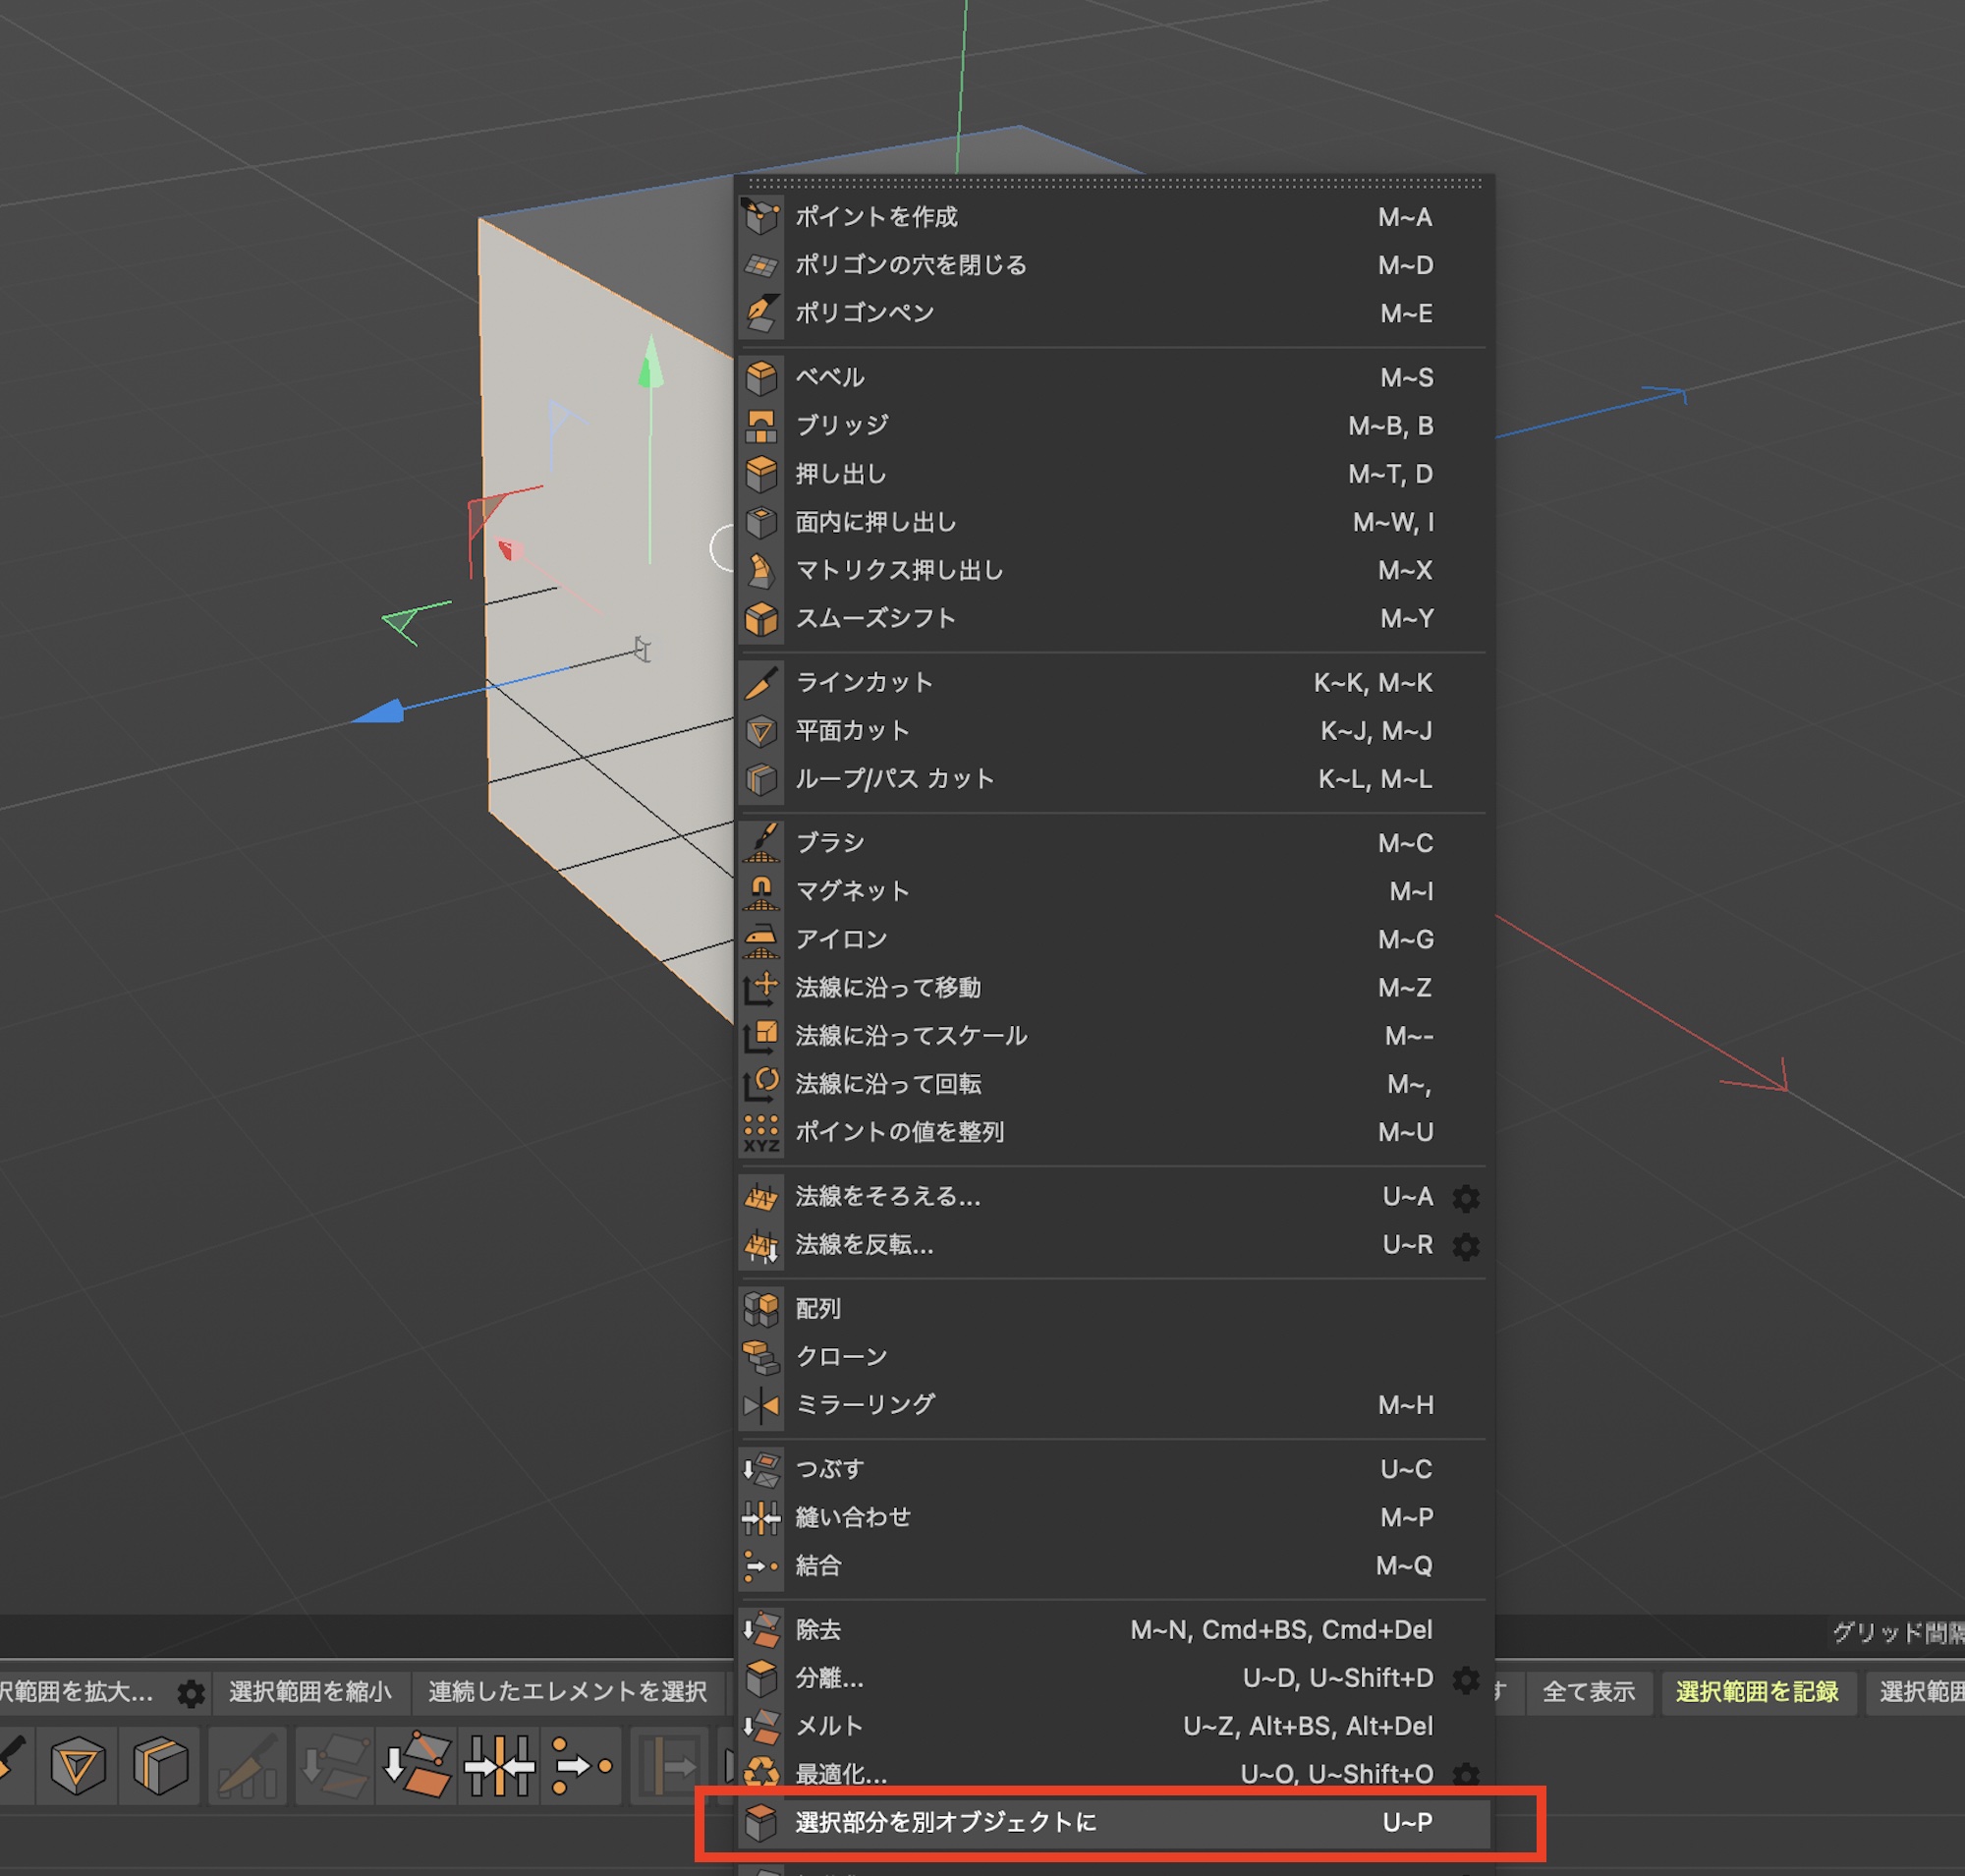Viewport: 1965px width, 1876px height.
Task: Click 選択範囲を縮小 button
Action: (310, 1692)
